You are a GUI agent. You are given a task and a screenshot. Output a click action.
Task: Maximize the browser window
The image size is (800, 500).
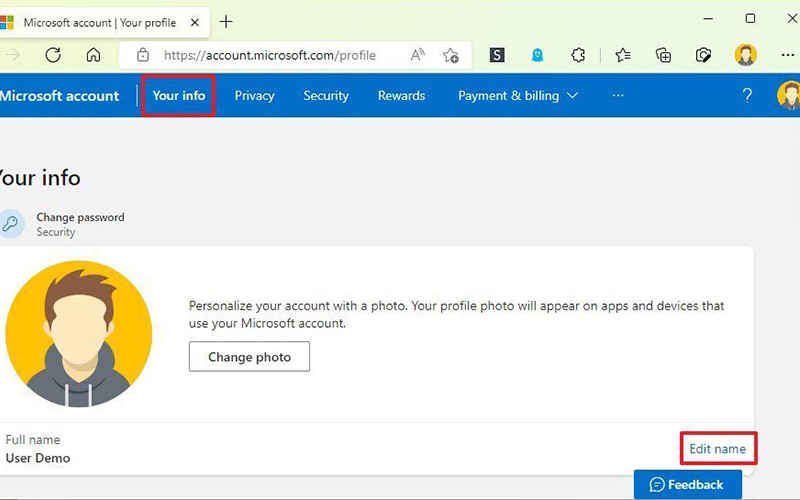pyautogui.click(x=750, y=18)
